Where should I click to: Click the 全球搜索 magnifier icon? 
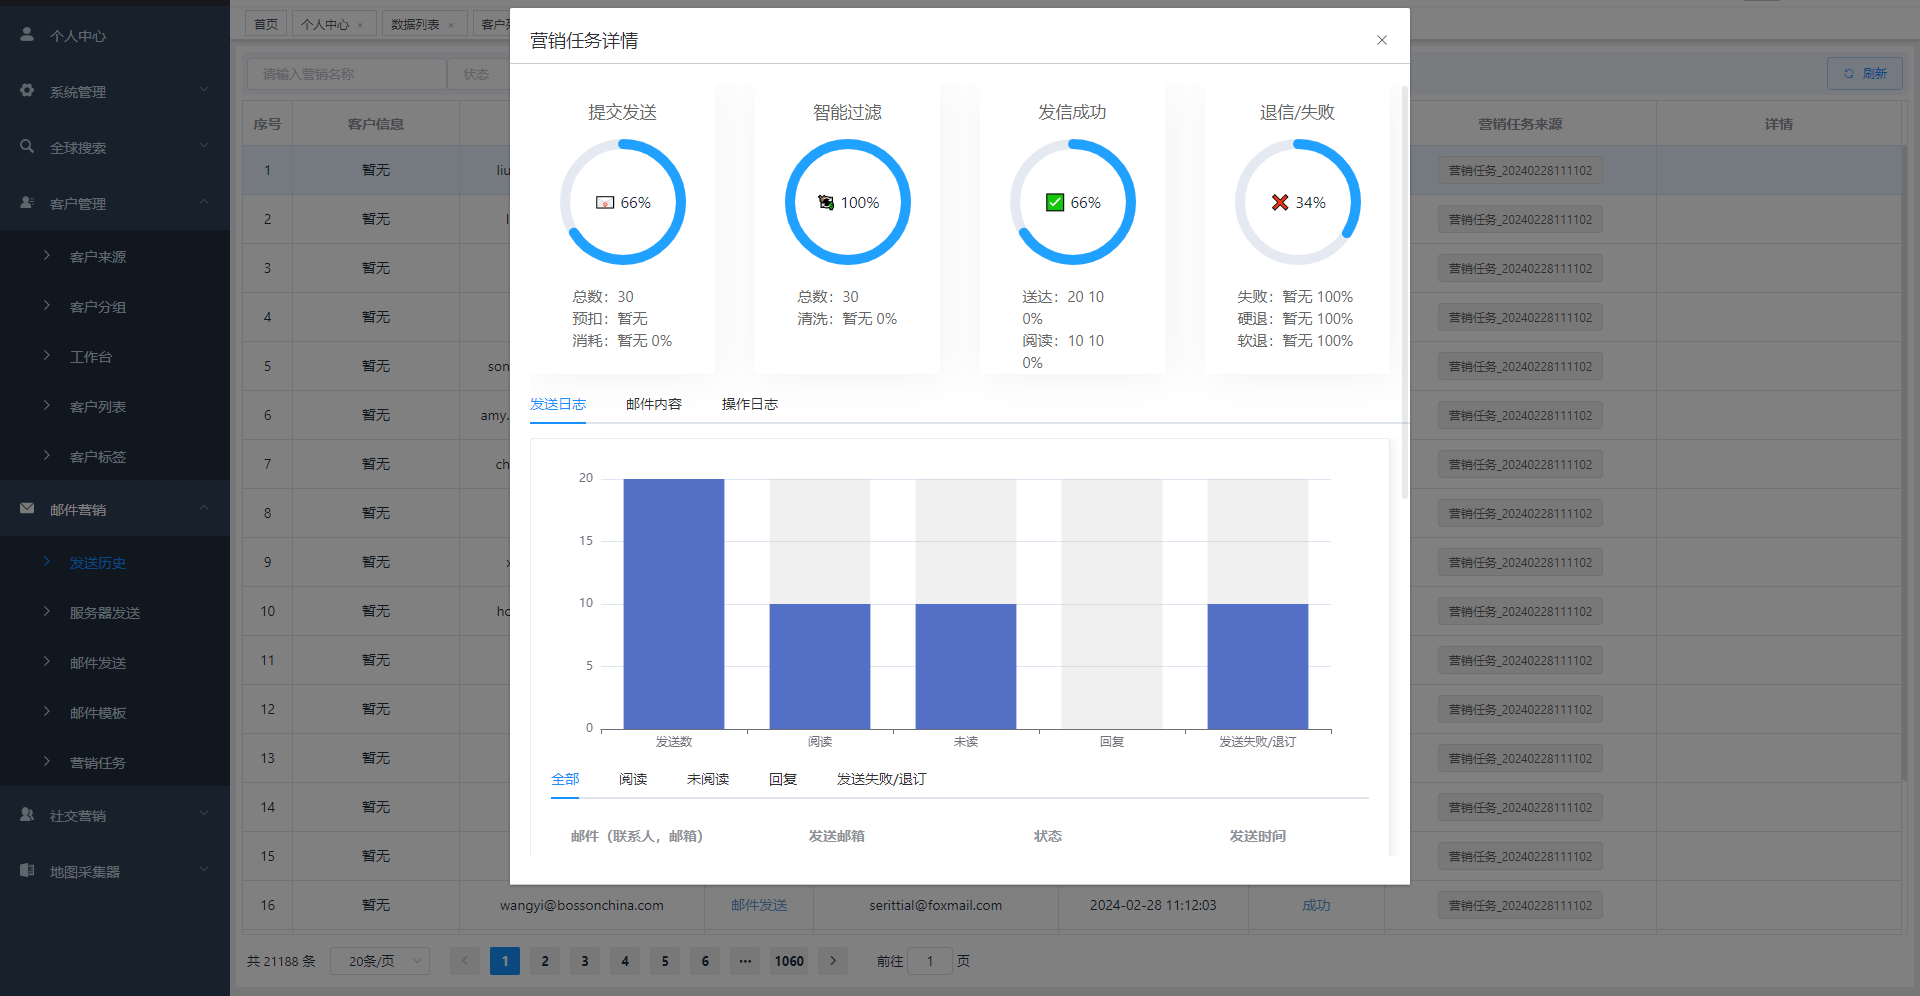27,147
